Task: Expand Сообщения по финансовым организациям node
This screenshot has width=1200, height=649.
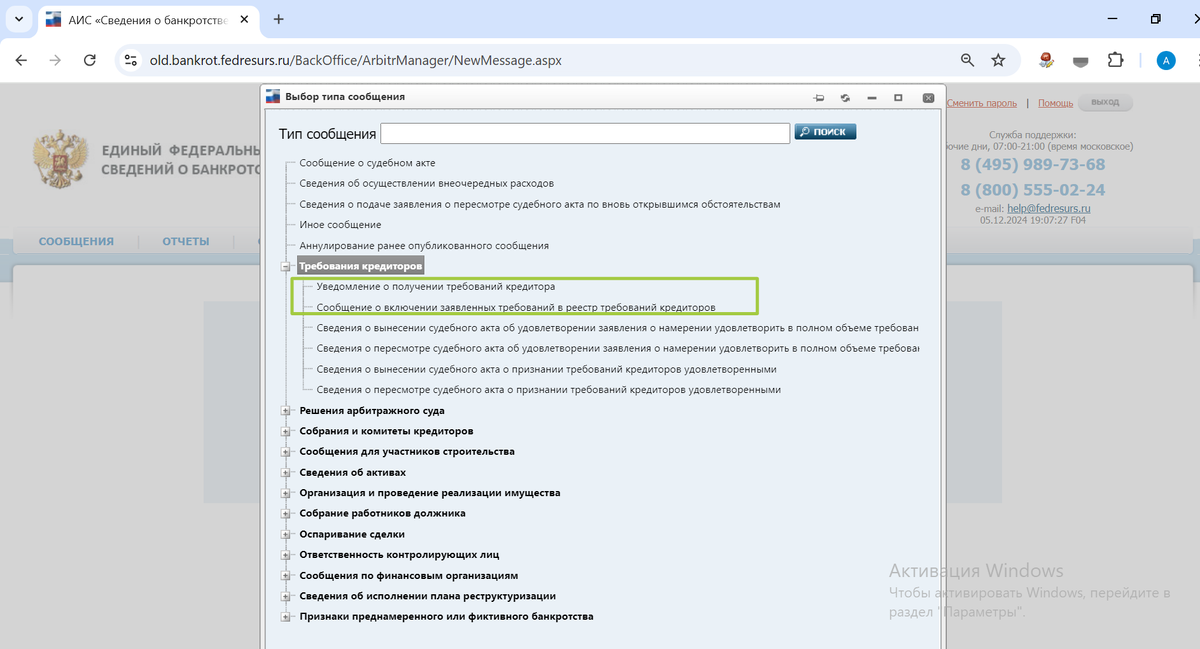Action: (x=285, y=576)
